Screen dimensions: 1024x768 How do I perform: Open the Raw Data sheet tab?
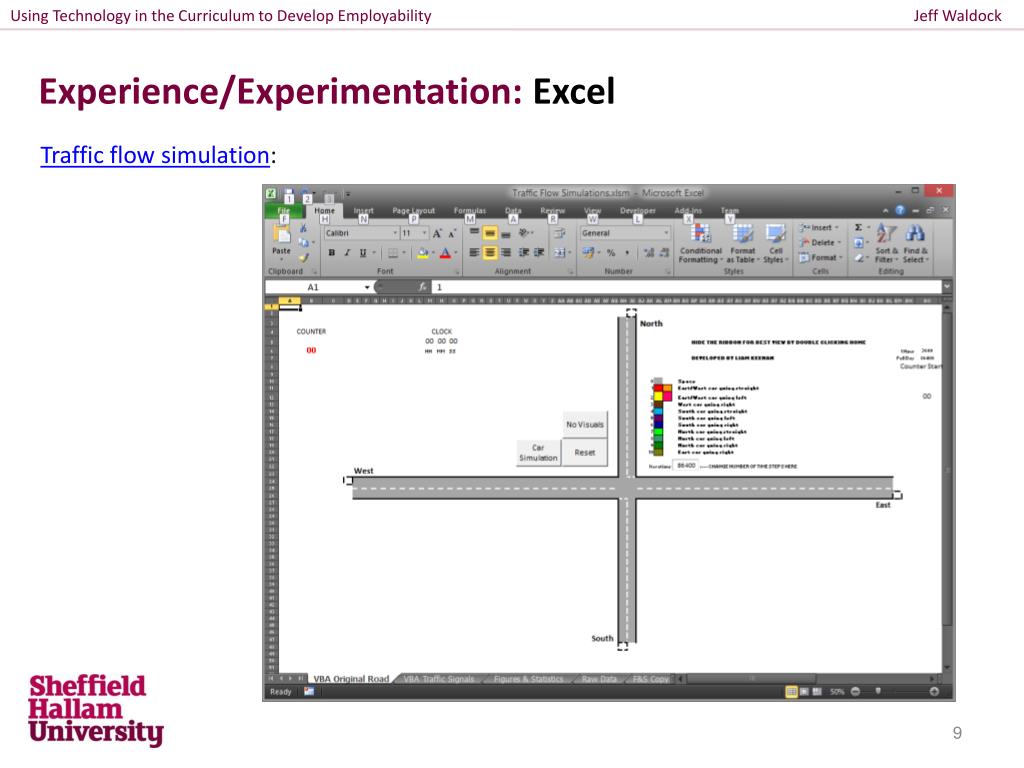(599, 679)
